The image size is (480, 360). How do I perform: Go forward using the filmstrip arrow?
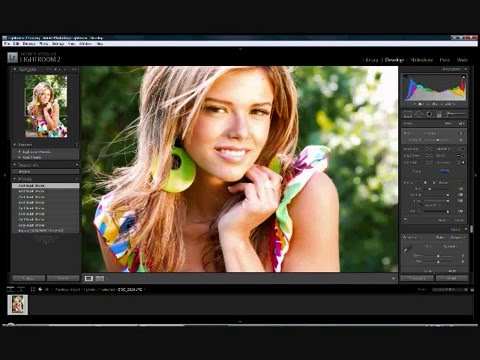coord(47,289)
